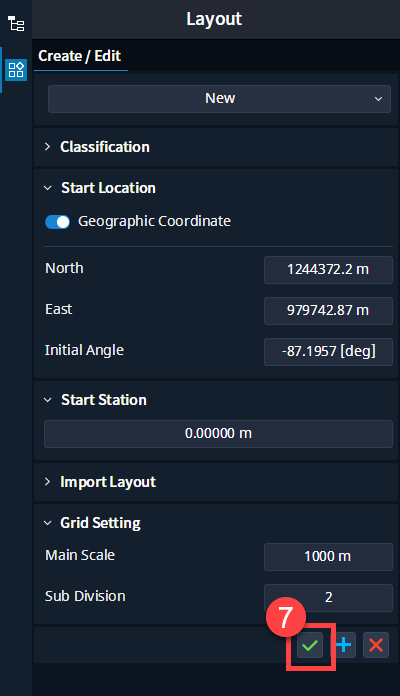
Task: Open the New layout dropdown
Action: (219, 99)
